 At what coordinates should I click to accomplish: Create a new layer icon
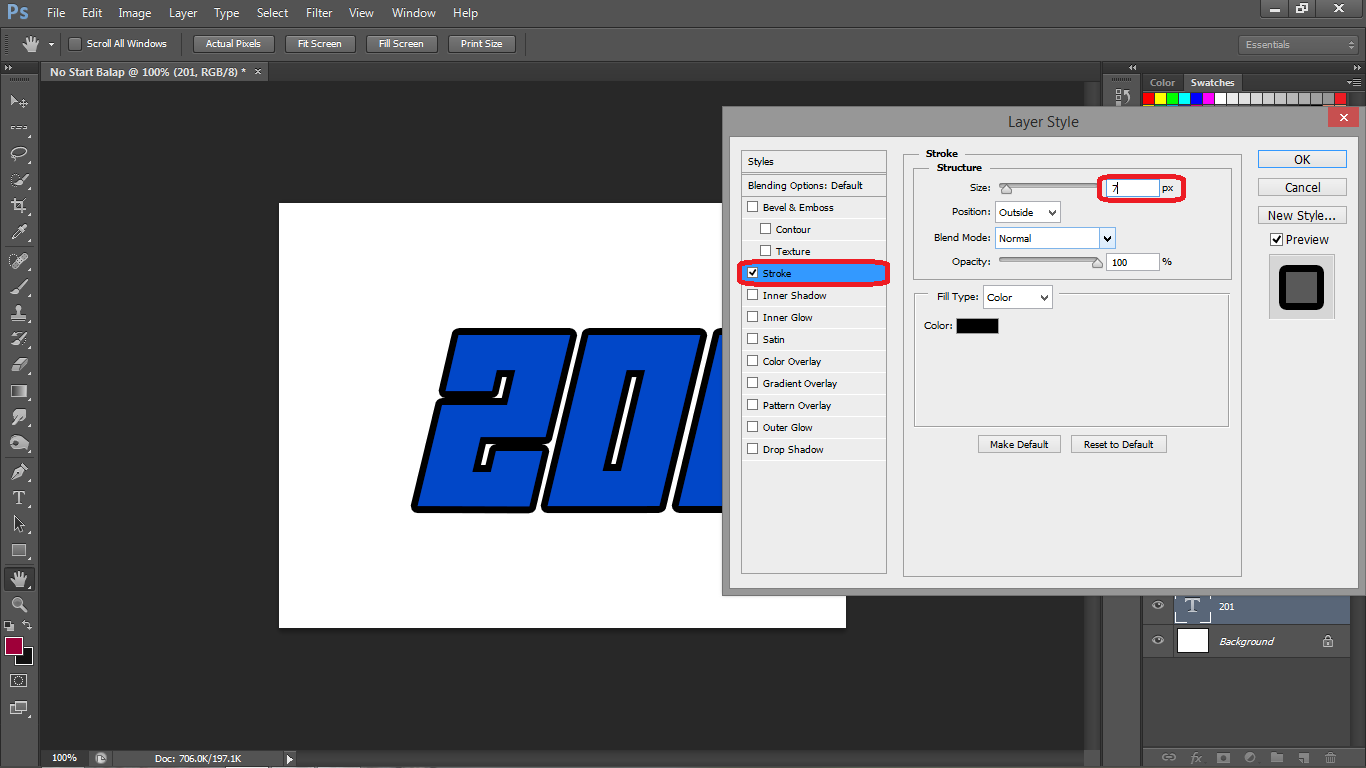click(1303, 758)
